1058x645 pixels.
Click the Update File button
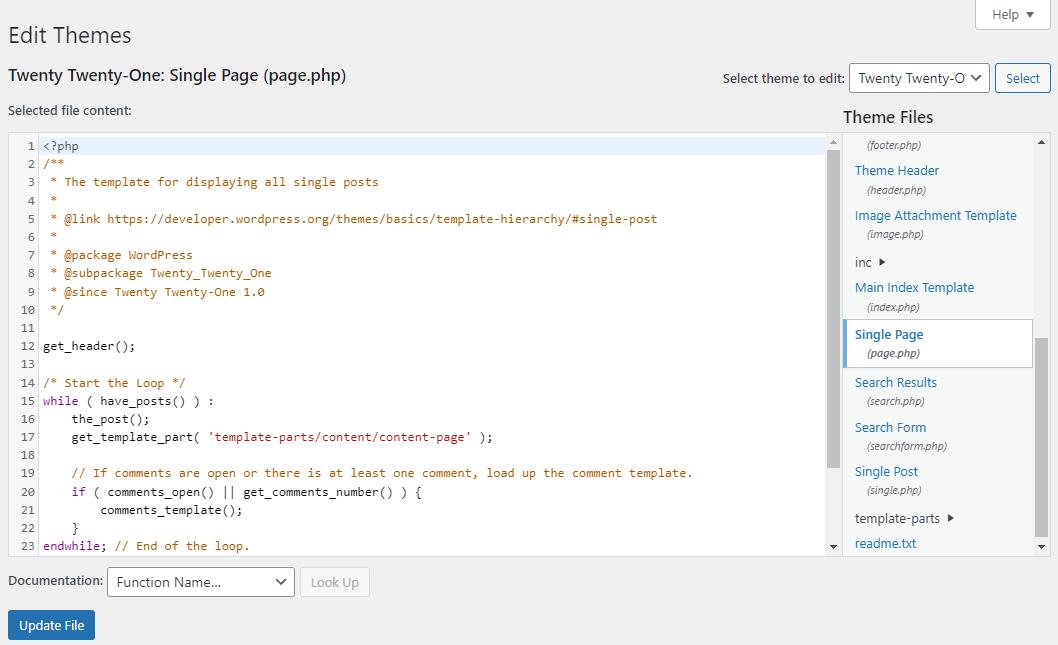51,624
